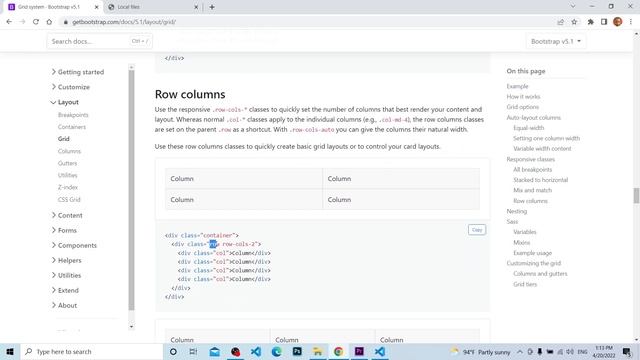Image resolution: width=640 pixels, height=360 pixels.
Task: Open the tab search chevron in title bar
Action: 573,7
